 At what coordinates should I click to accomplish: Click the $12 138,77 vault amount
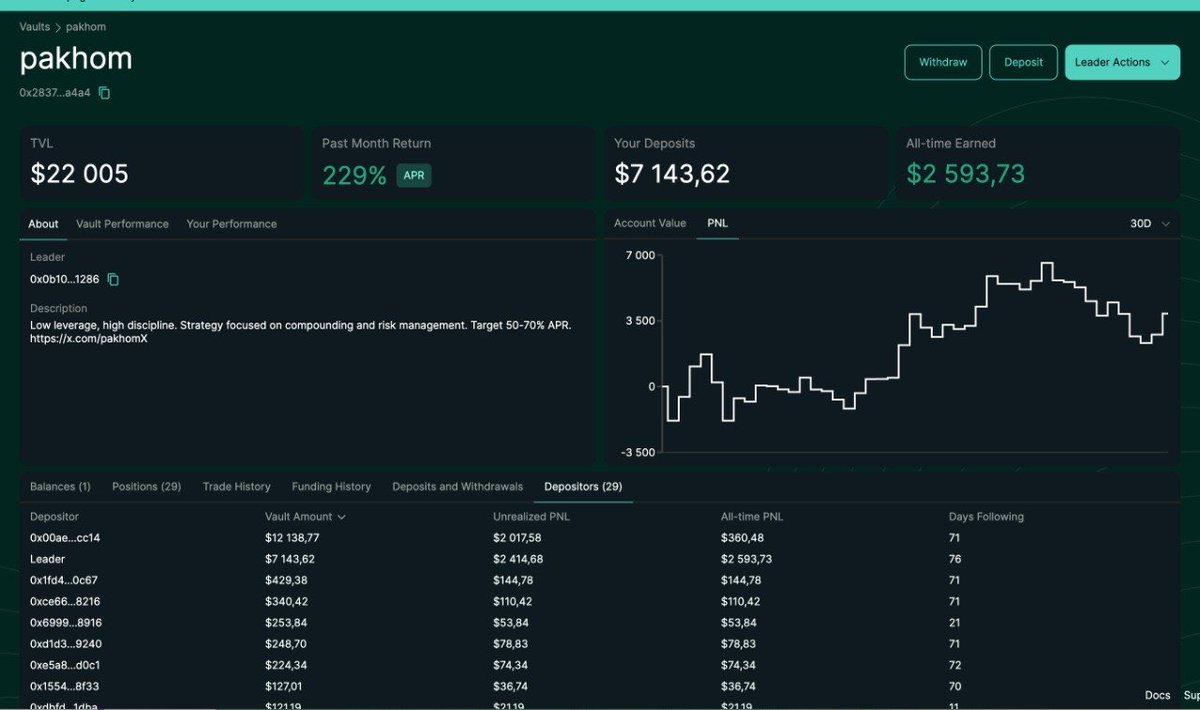tap(292, 538)
